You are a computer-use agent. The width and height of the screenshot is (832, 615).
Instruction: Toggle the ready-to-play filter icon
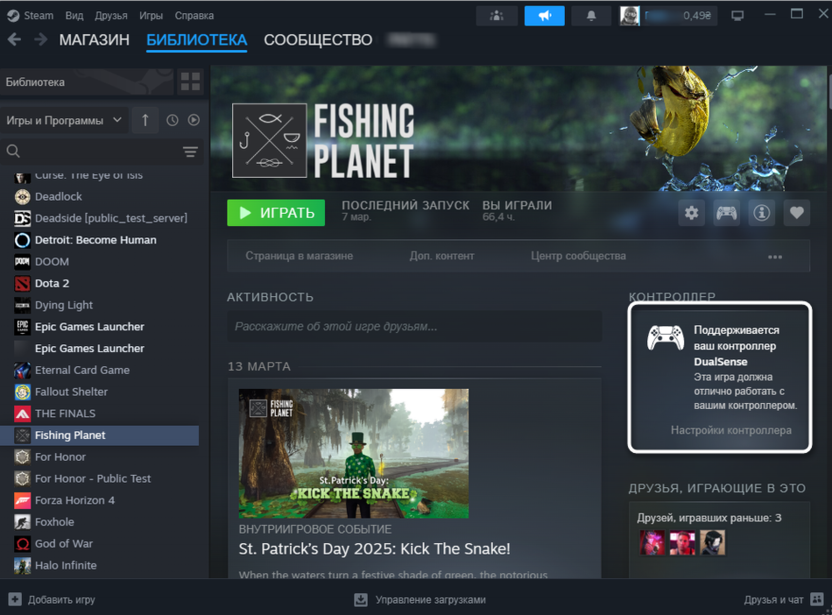(x=194, y=120)
